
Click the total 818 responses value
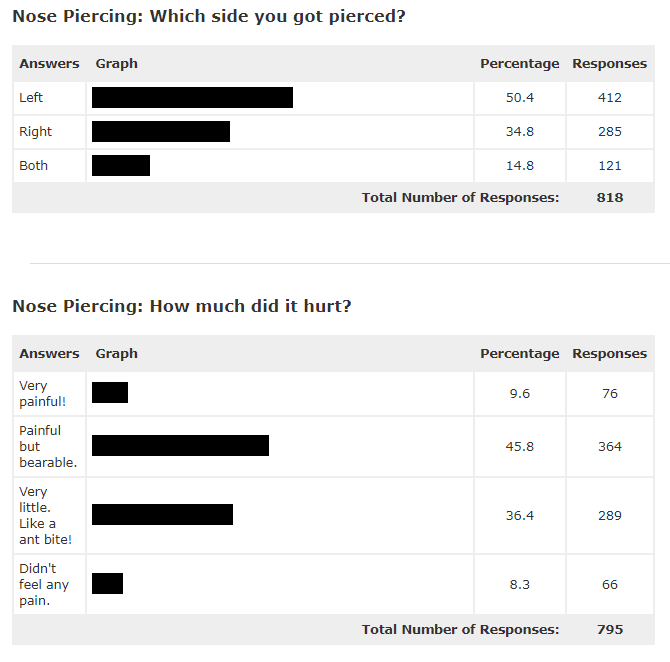coord(610,197)
